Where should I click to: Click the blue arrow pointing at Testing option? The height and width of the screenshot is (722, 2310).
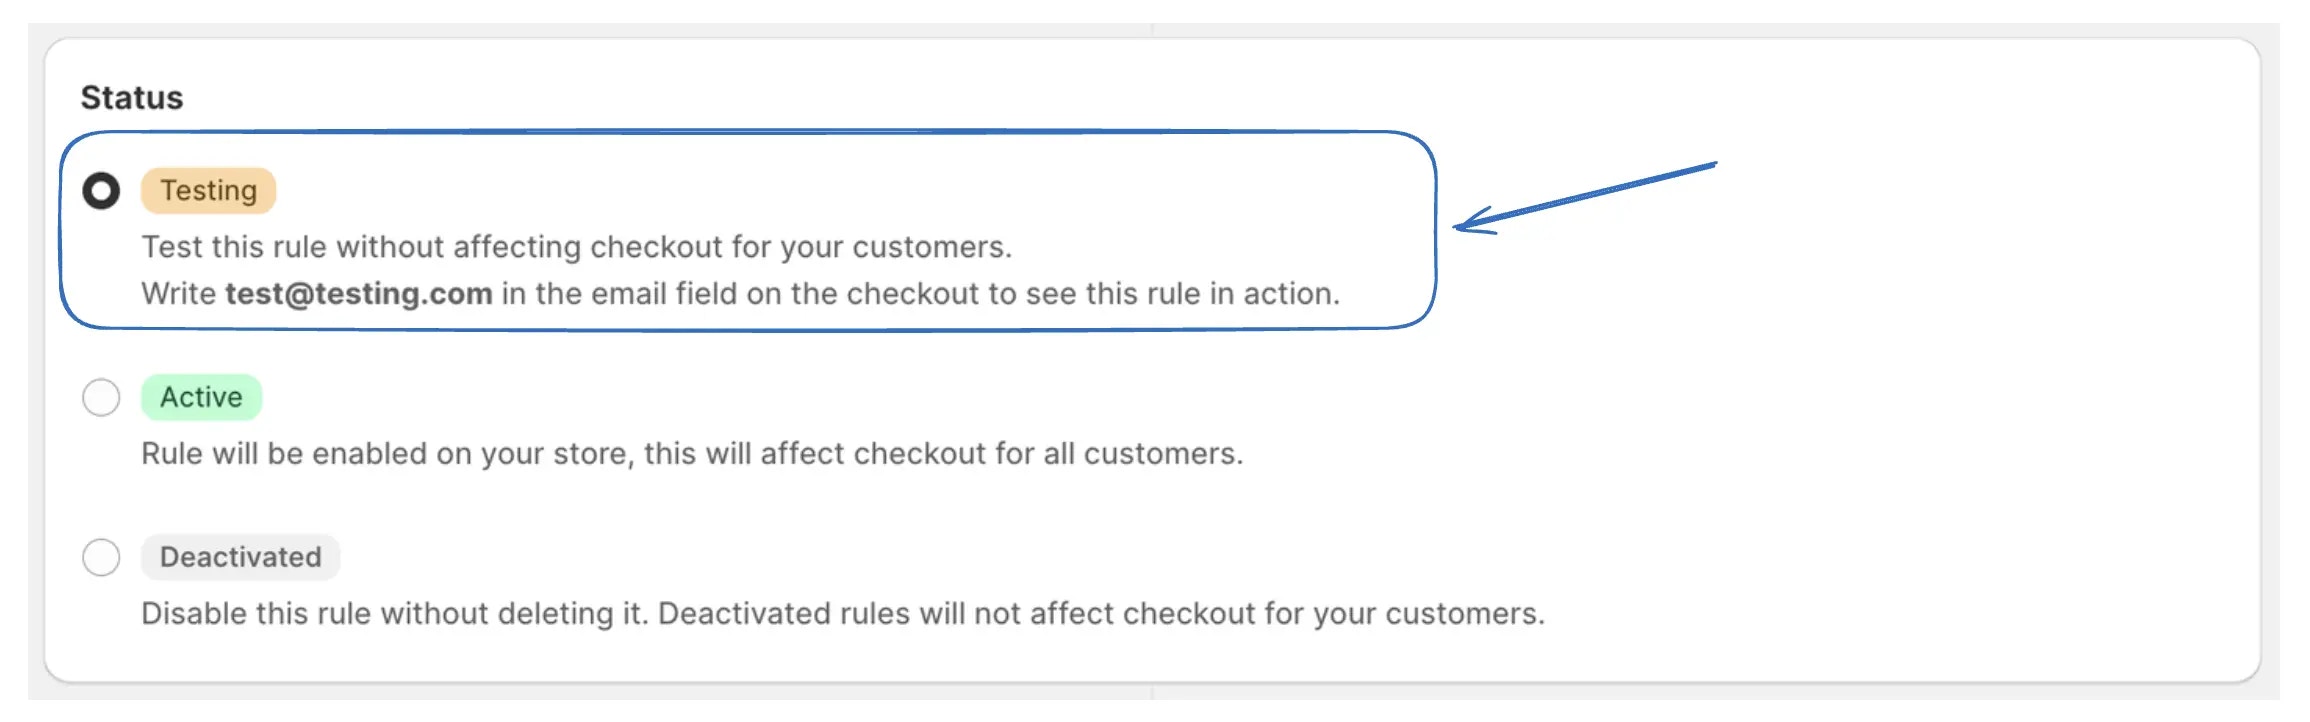[x=1585, y=198]
